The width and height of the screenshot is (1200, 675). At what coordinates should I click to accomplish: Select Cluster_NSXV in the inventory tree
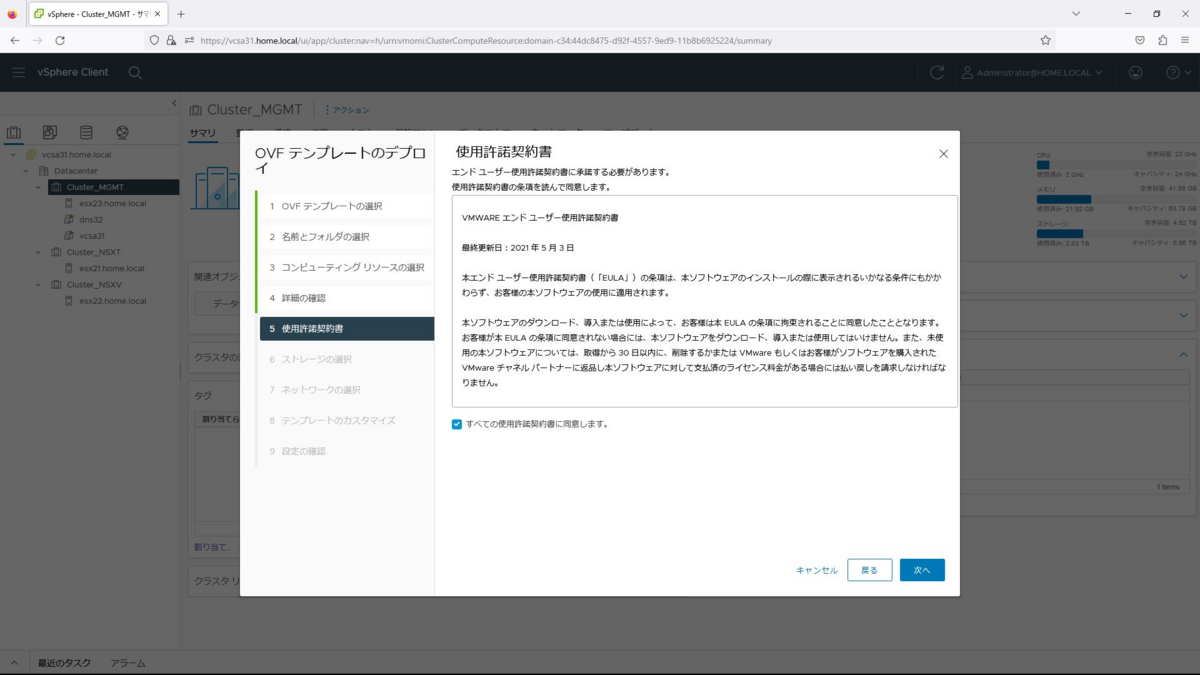(93, 284)
